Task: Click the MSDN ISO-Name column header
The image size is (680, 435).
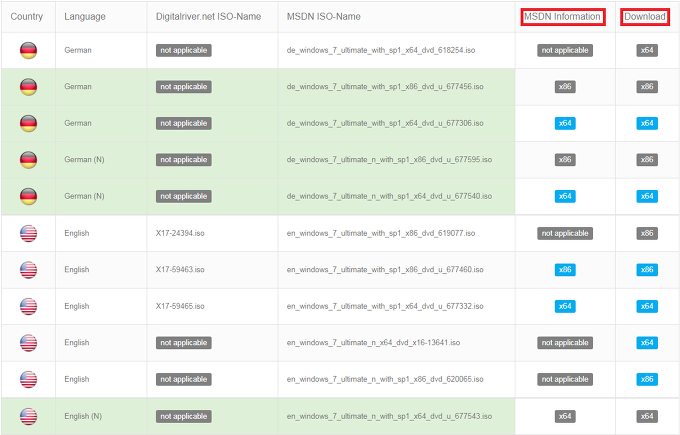Action: (324, 16)
